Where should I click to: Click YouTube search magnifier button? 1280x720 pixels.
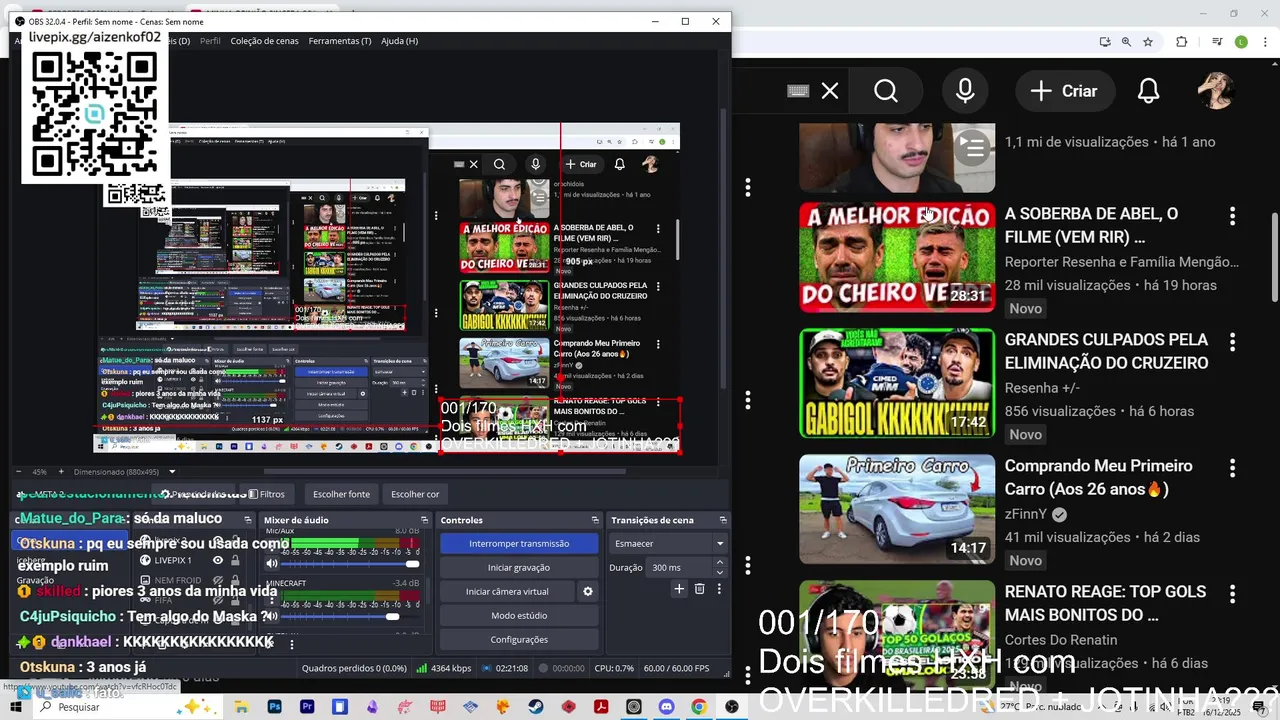click(x=886, y=91)
